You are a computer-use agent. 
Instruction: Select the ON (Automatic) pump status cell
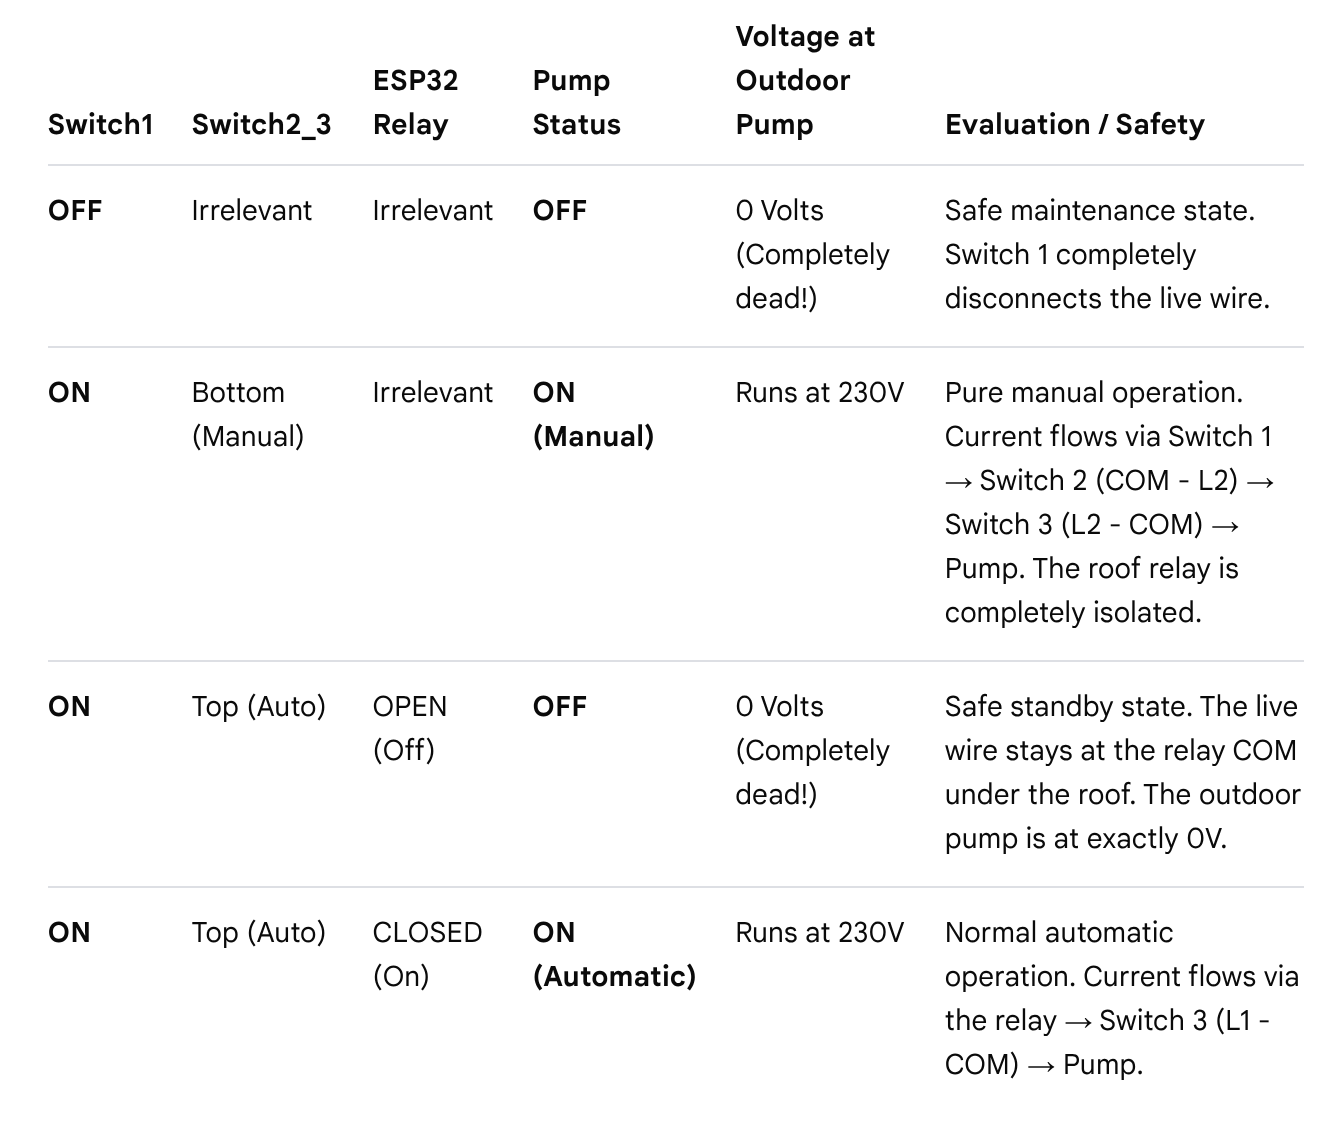click(614, 955)
